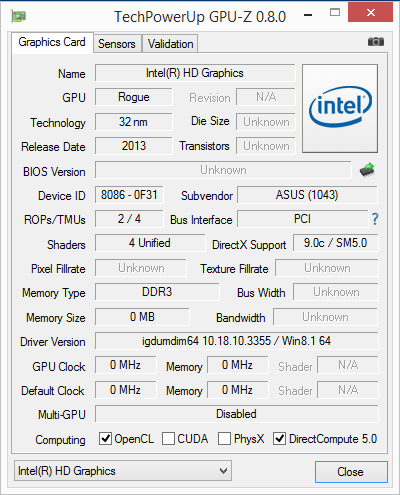Click the GPU-Z app icon in title bar
Screen dimensions: 400x495
point(19,16)
